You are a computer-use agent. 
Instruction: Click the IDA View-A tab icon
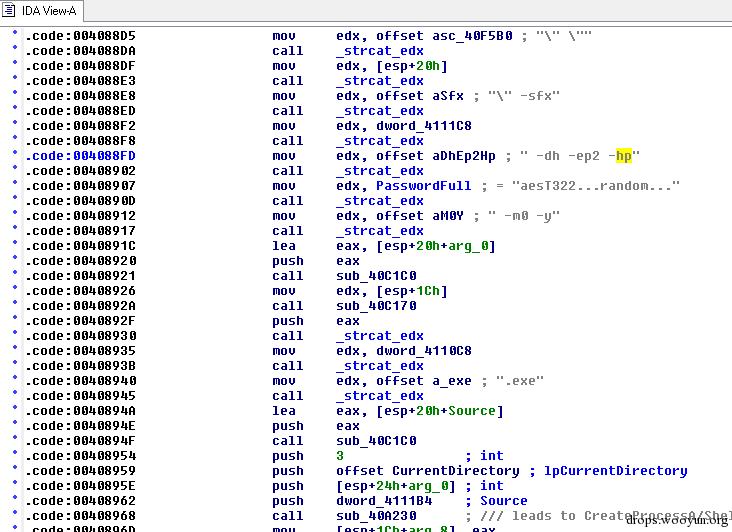(x=12, y=10)
